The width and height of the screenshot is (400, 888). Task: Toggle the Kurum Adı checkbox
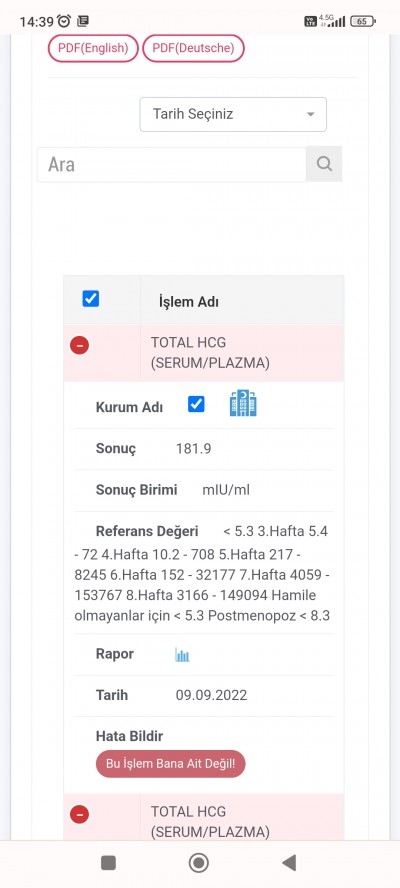[196, 404]
